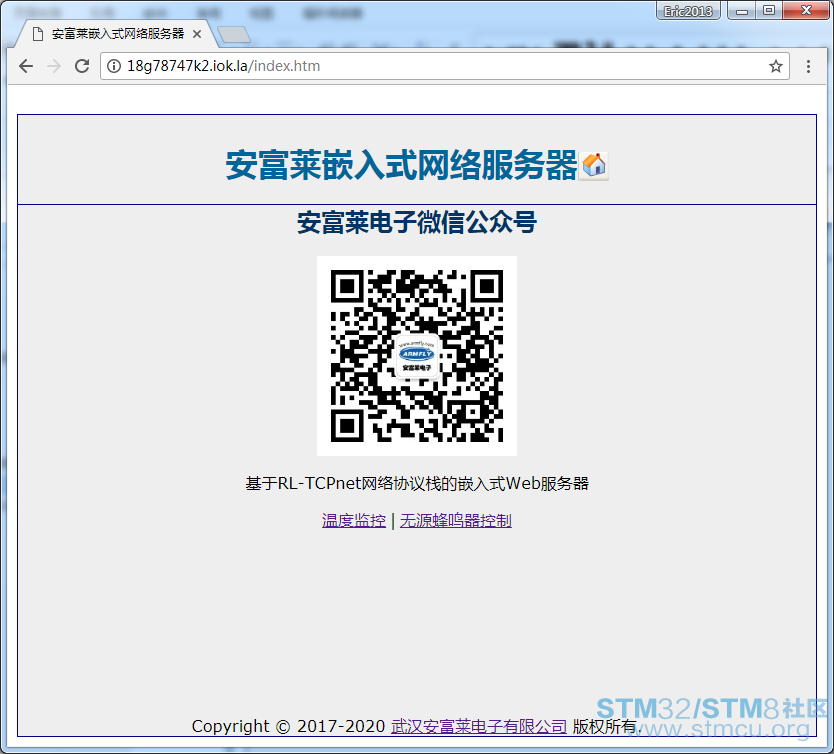
Task: Close the 安富莱嵌入式网络服务器 tab
Action: 197,34
